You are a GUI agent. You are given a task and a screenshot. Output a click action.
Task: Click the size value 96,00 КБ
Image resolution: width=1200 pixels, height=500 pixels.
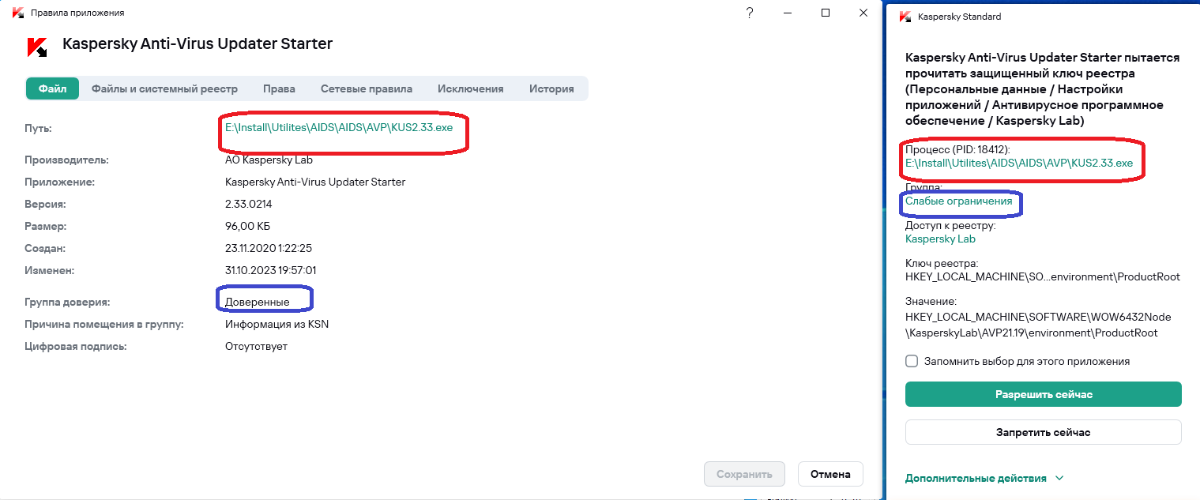(x=248, y=226)
